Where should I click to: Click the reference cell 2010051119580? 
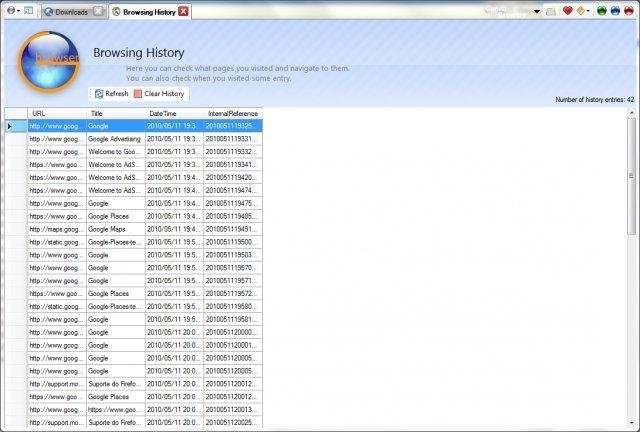tap(233, 307)
